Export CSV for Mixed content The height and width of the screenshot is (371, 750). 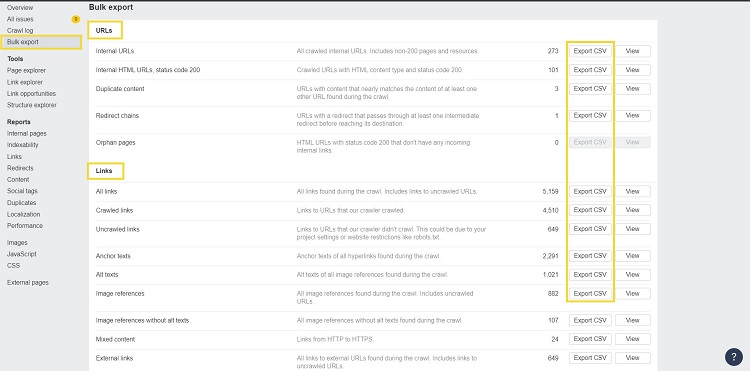click(x=590, y=339)
